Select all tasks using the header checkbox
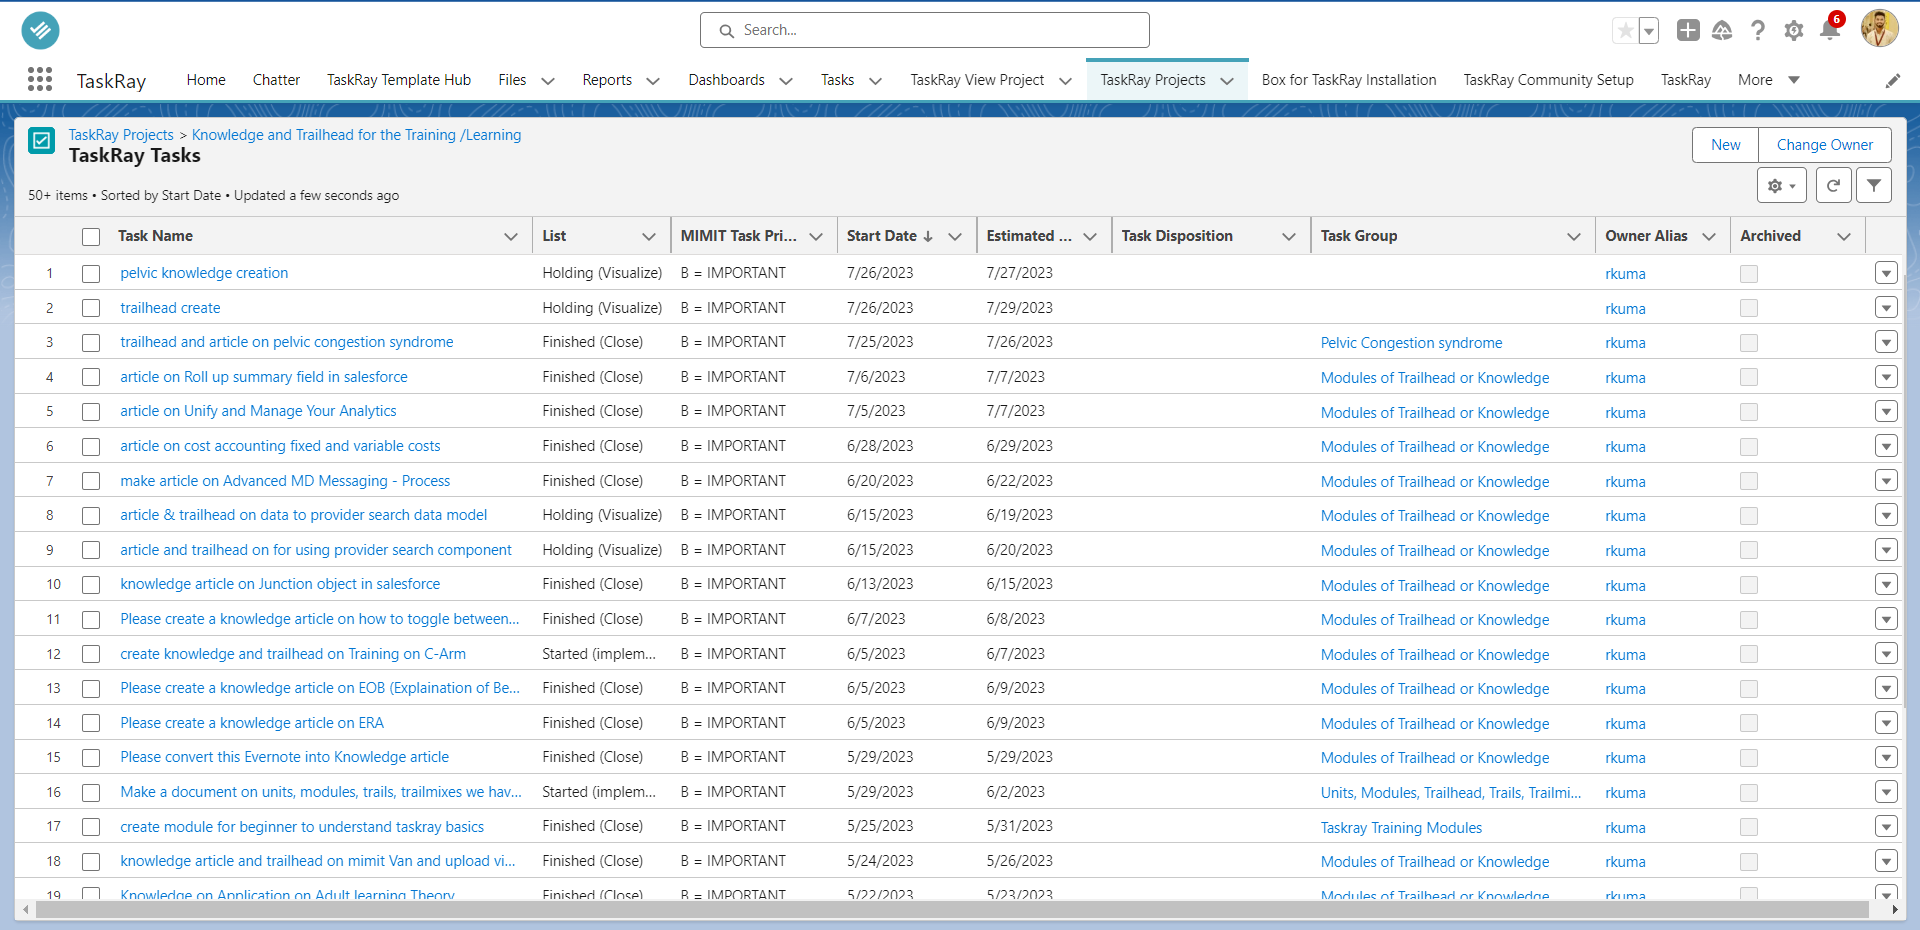The height and width of the screenshot is (930, 1920). click(x=91, y=236)
